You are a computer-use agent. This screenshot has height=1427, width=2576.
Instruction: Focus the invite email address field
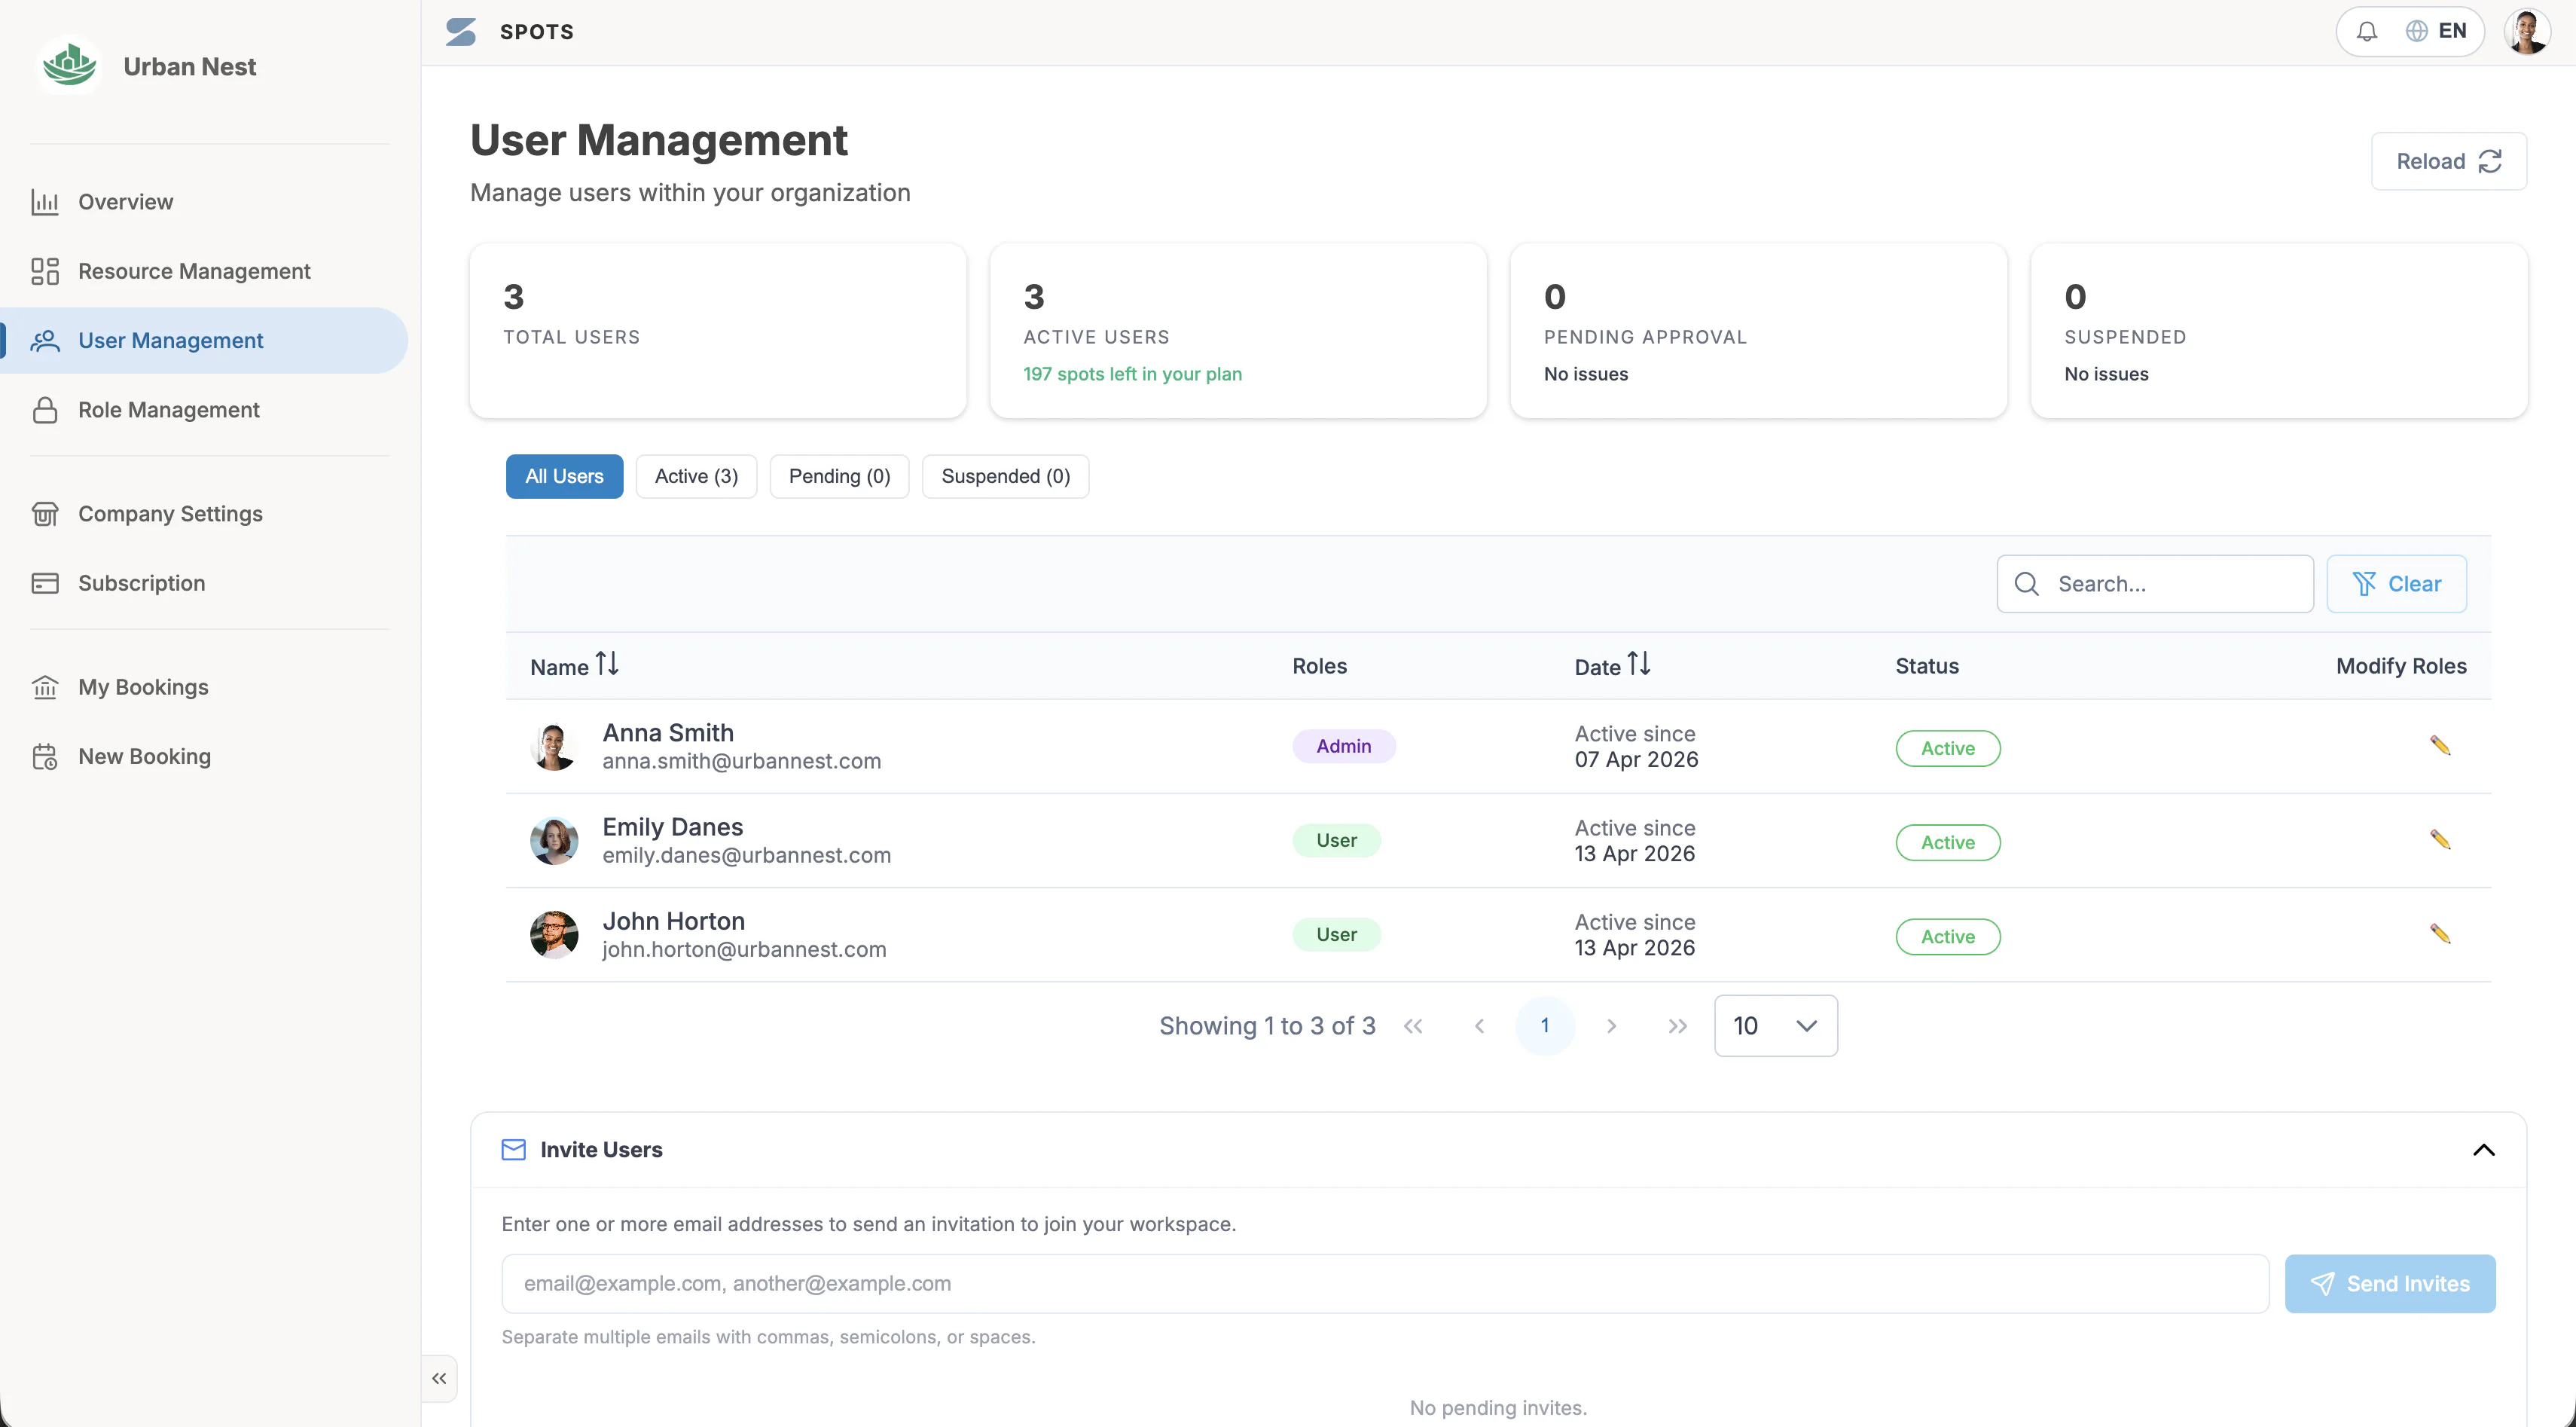[x=1385, y=1284]
